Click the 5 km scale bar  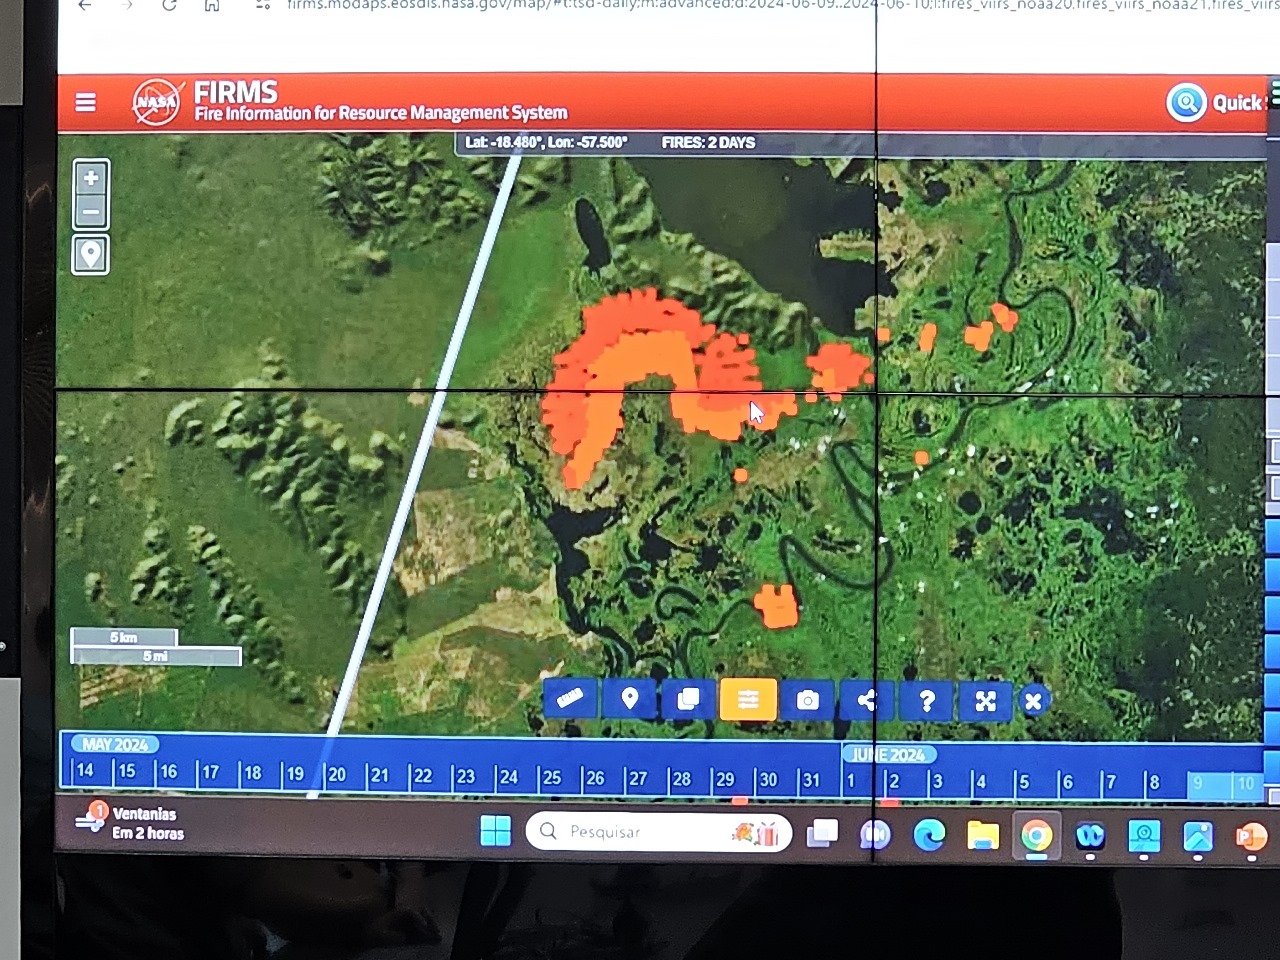click(x=124, y=637)
